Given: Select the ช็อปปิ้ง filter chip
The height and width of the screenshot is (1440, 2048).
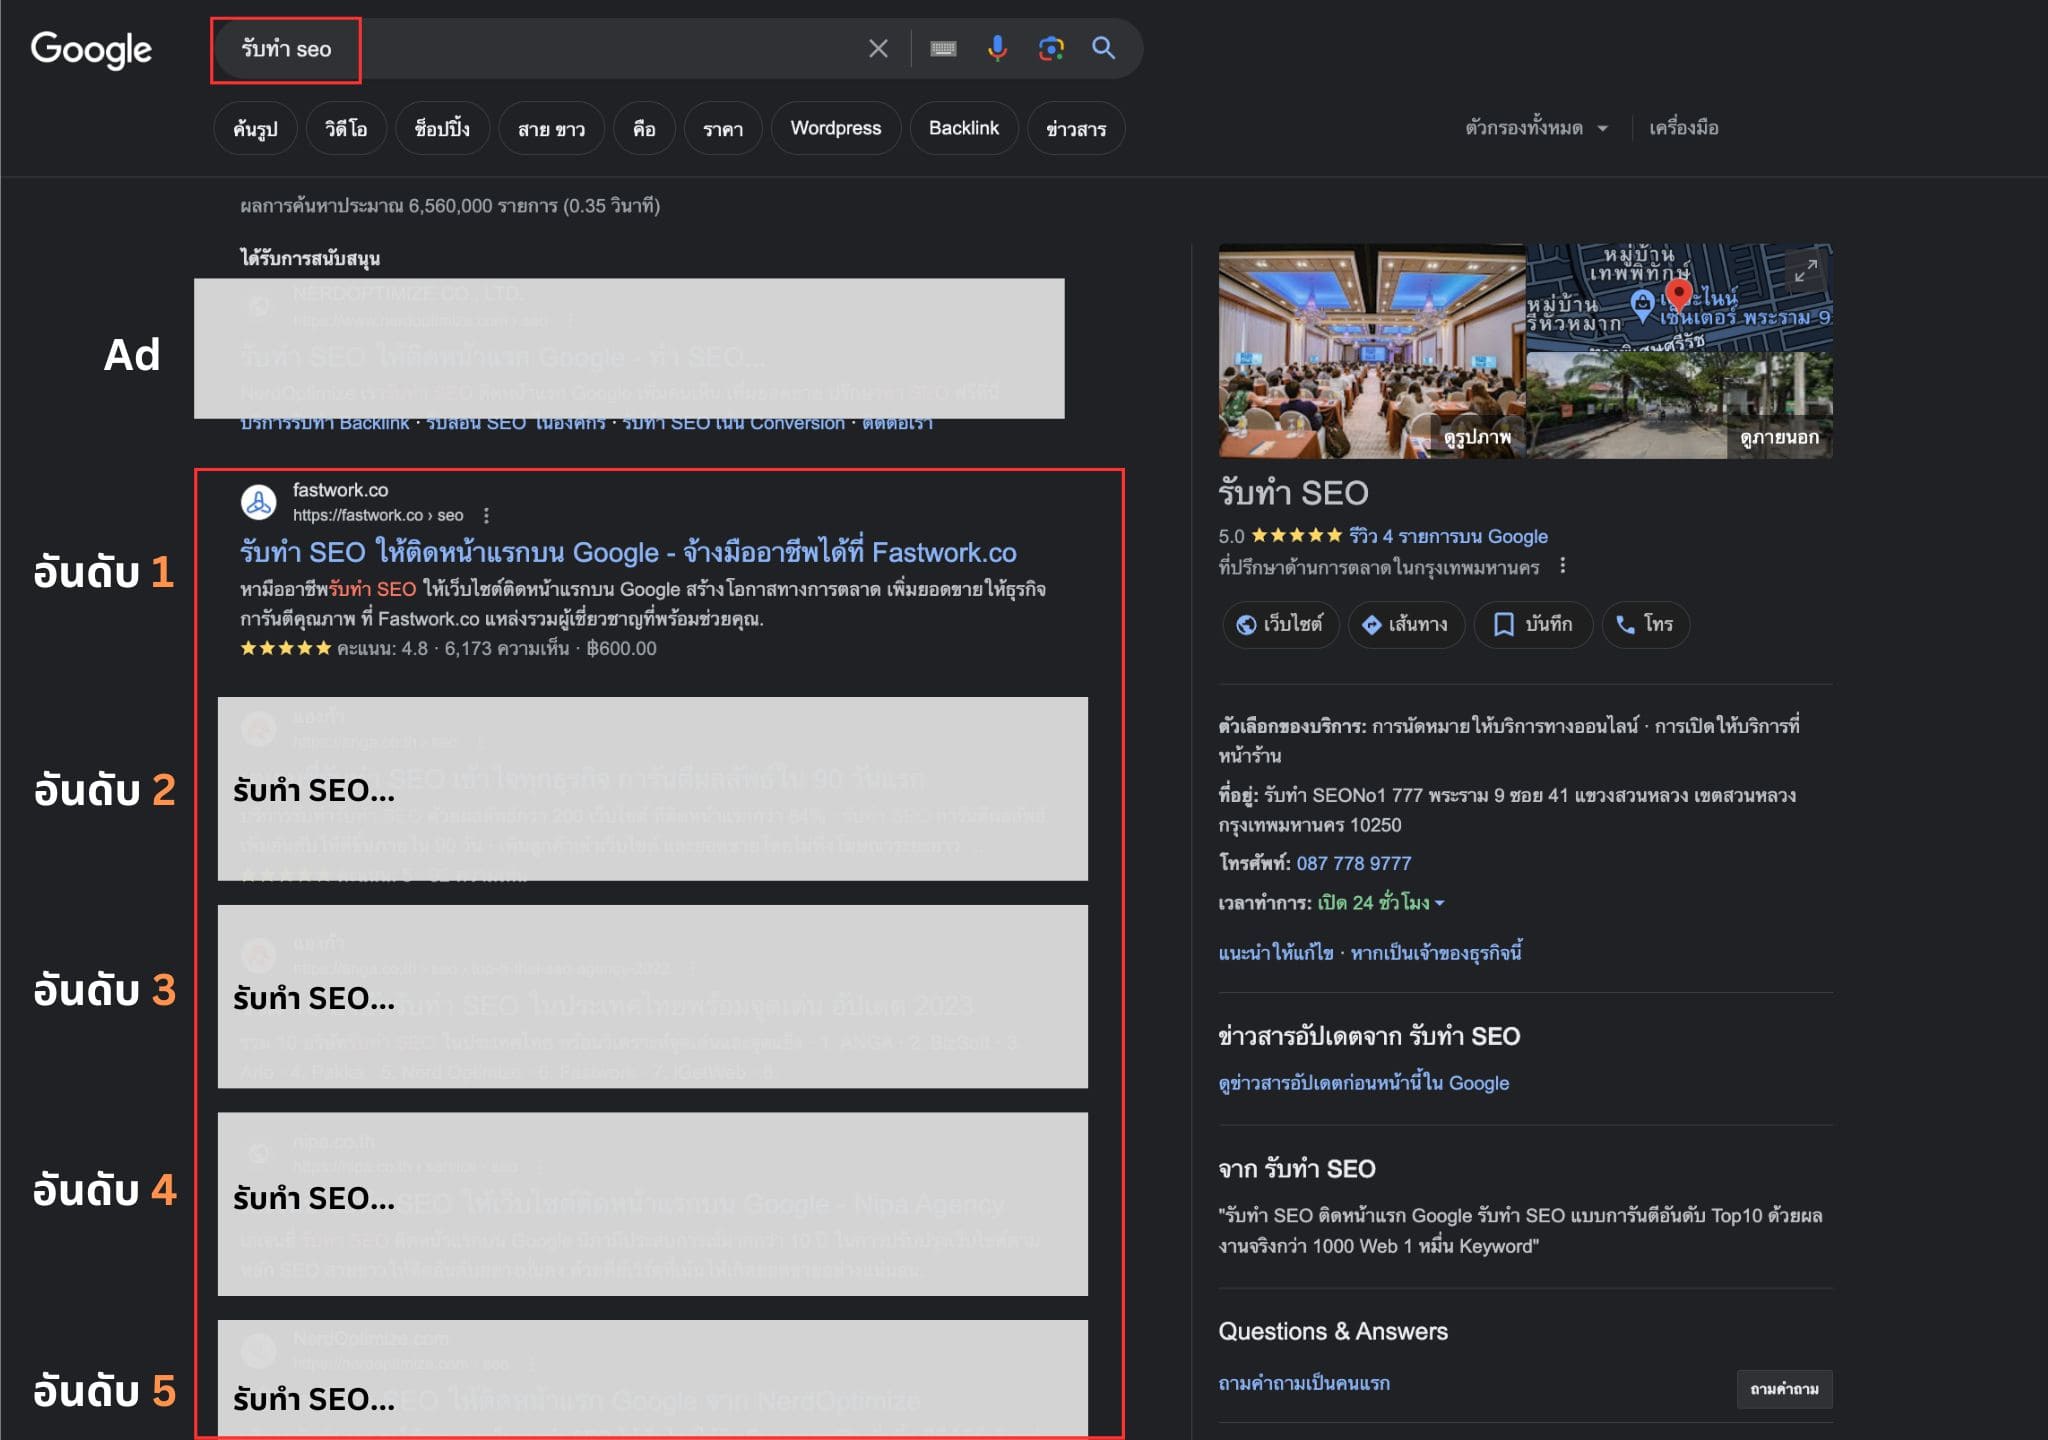Looking at the screenshot, I should pyautogui.click(x=442, y=128).
